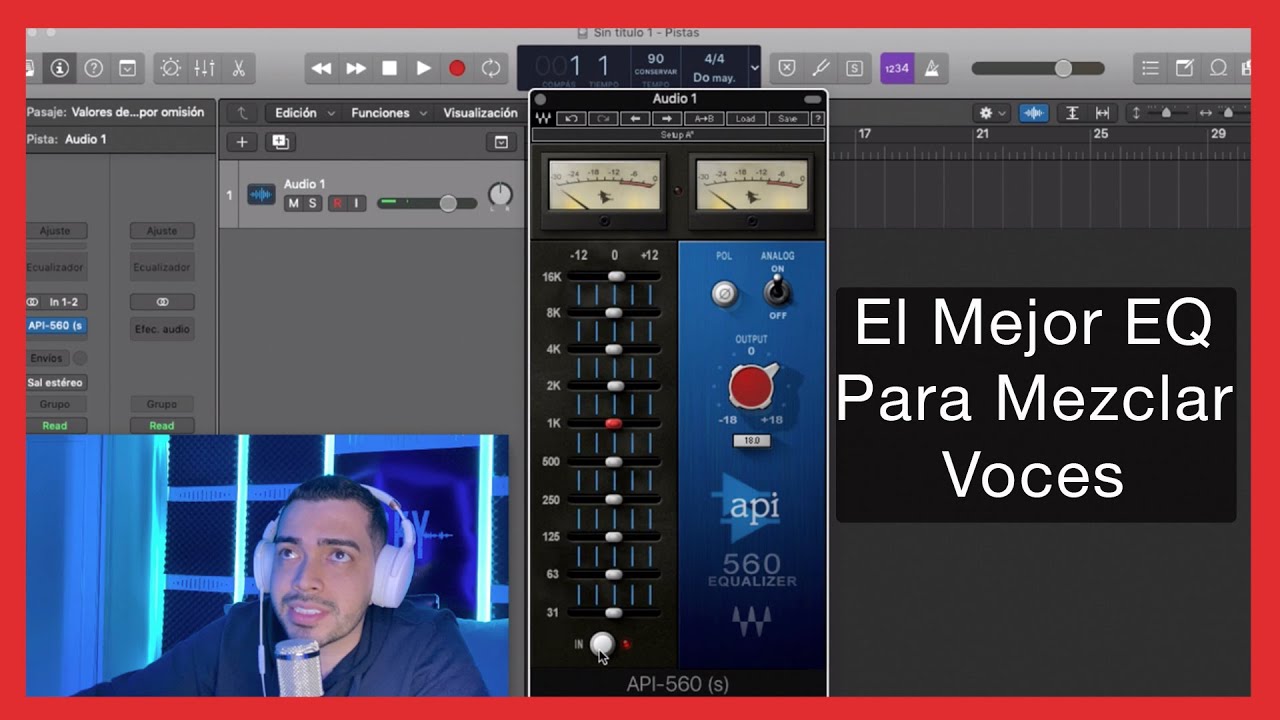
Task: Solo the Audio 1 track
Action: point(313,203)
